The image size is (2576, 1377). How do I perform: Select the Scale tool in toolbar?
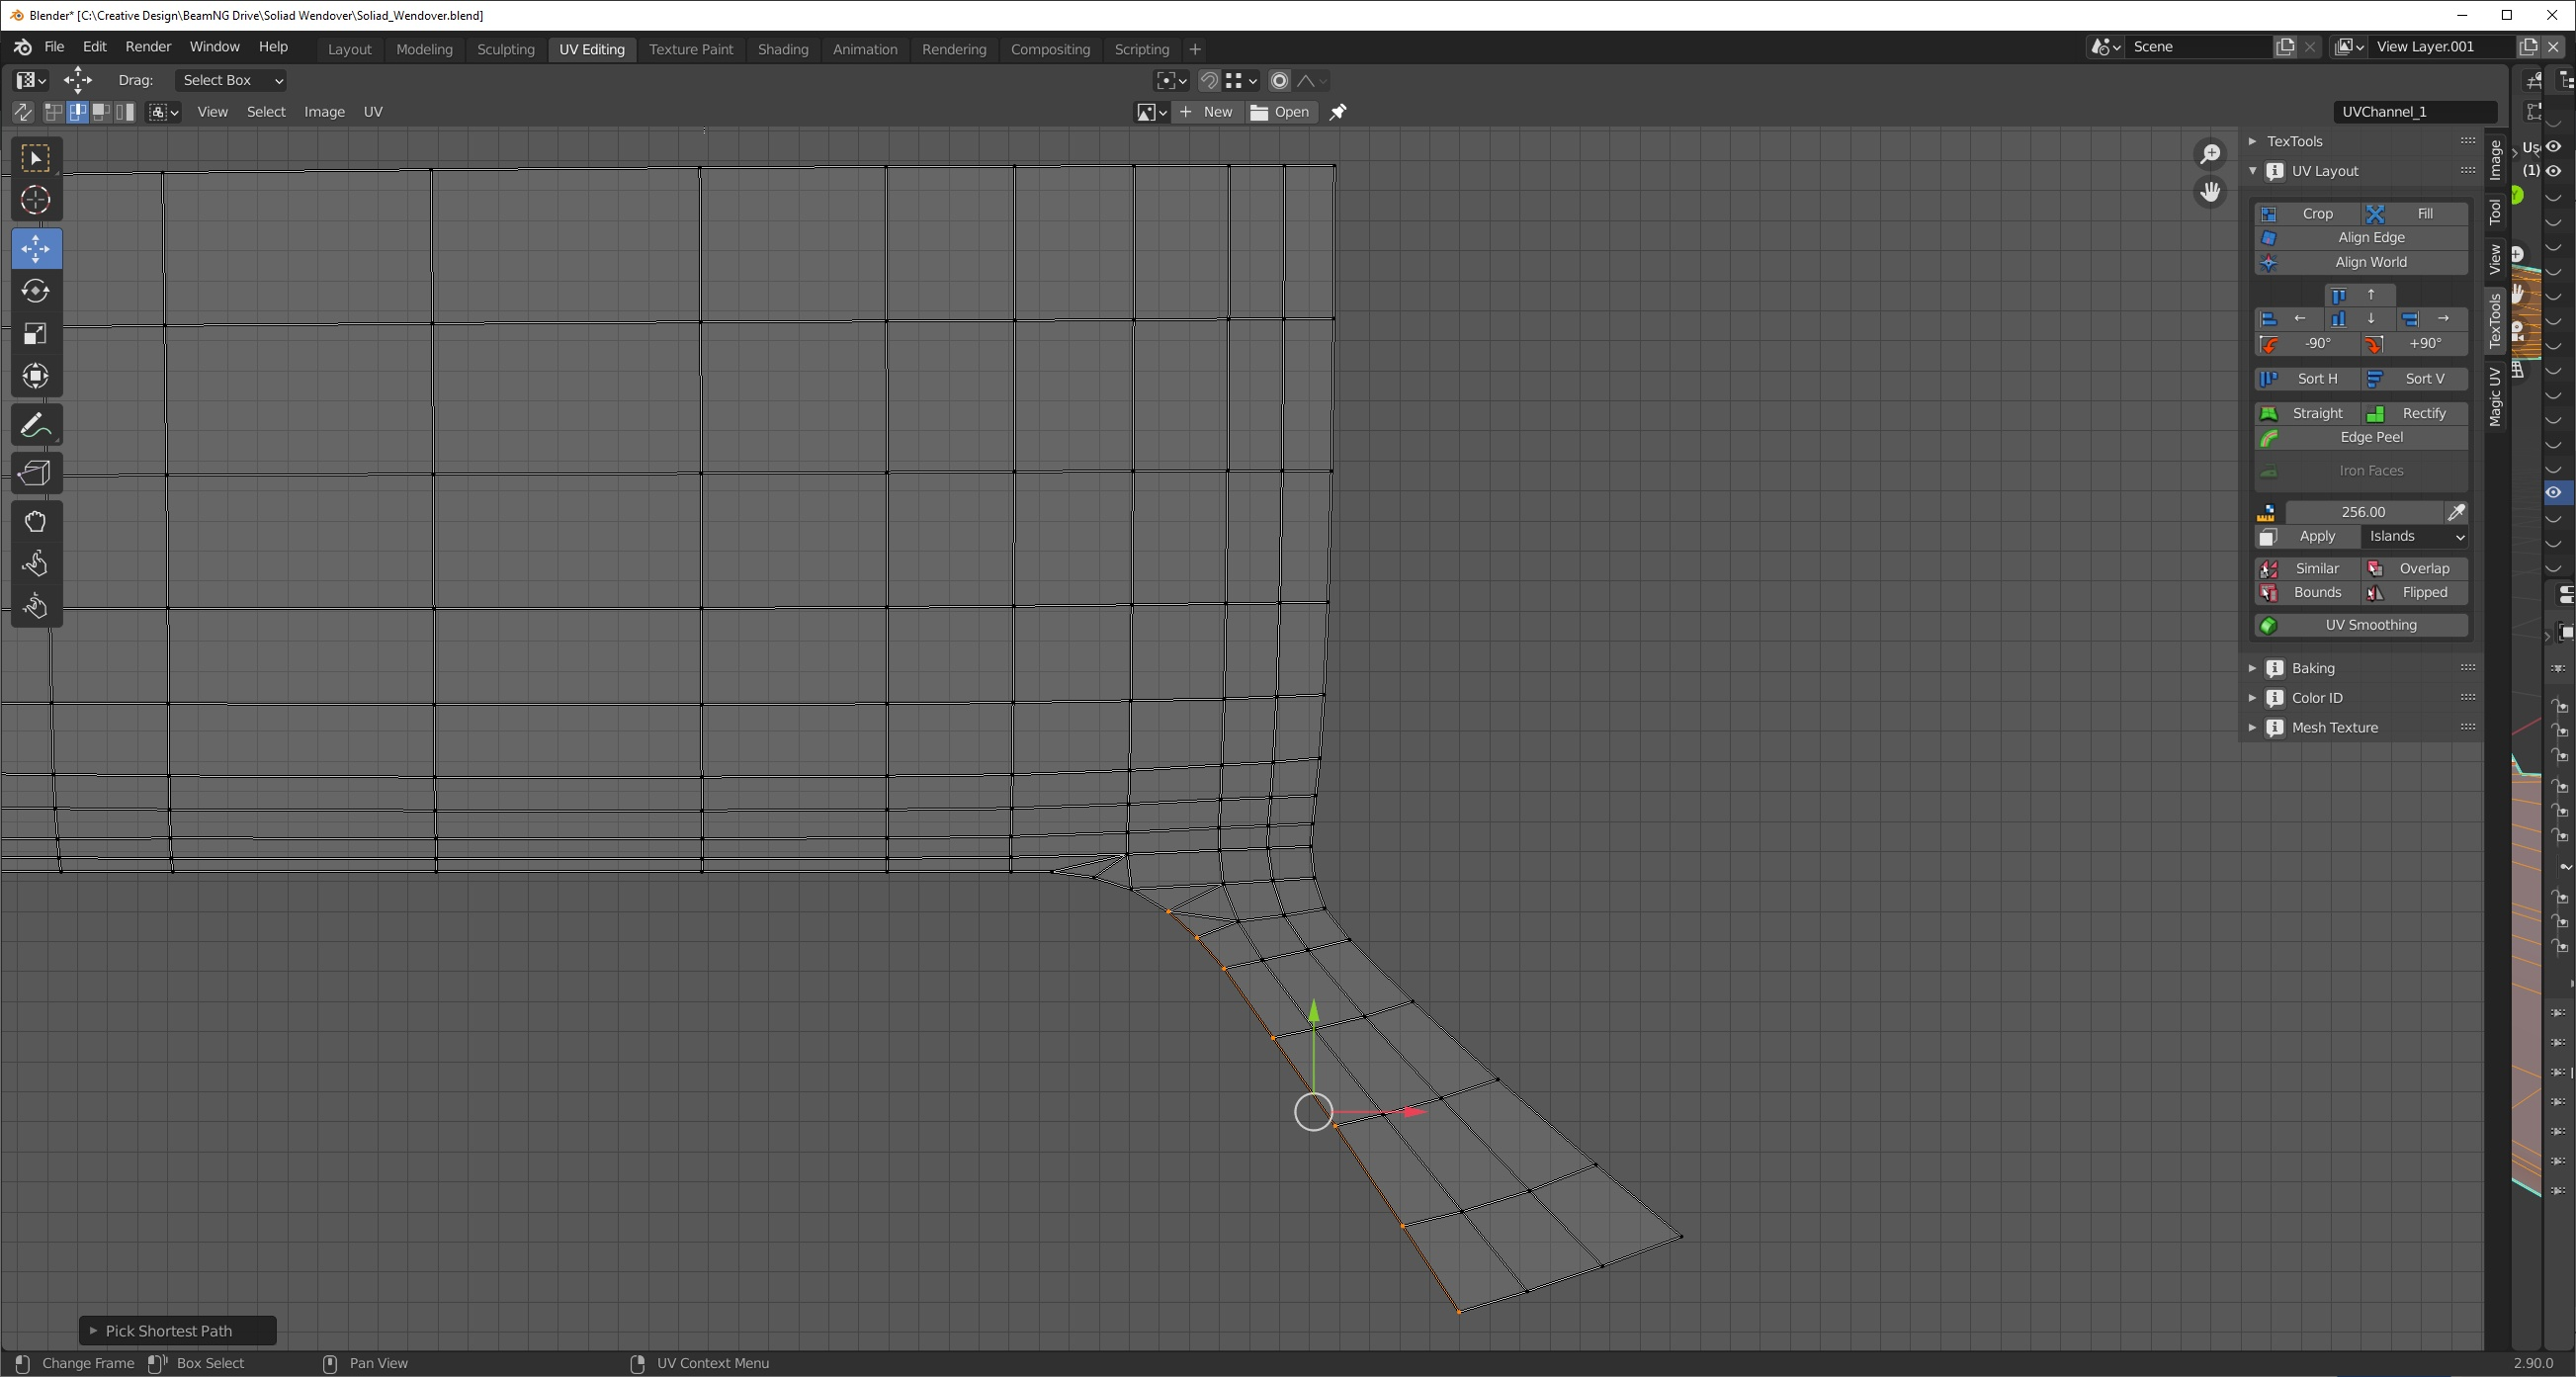[x=36, y=334]
